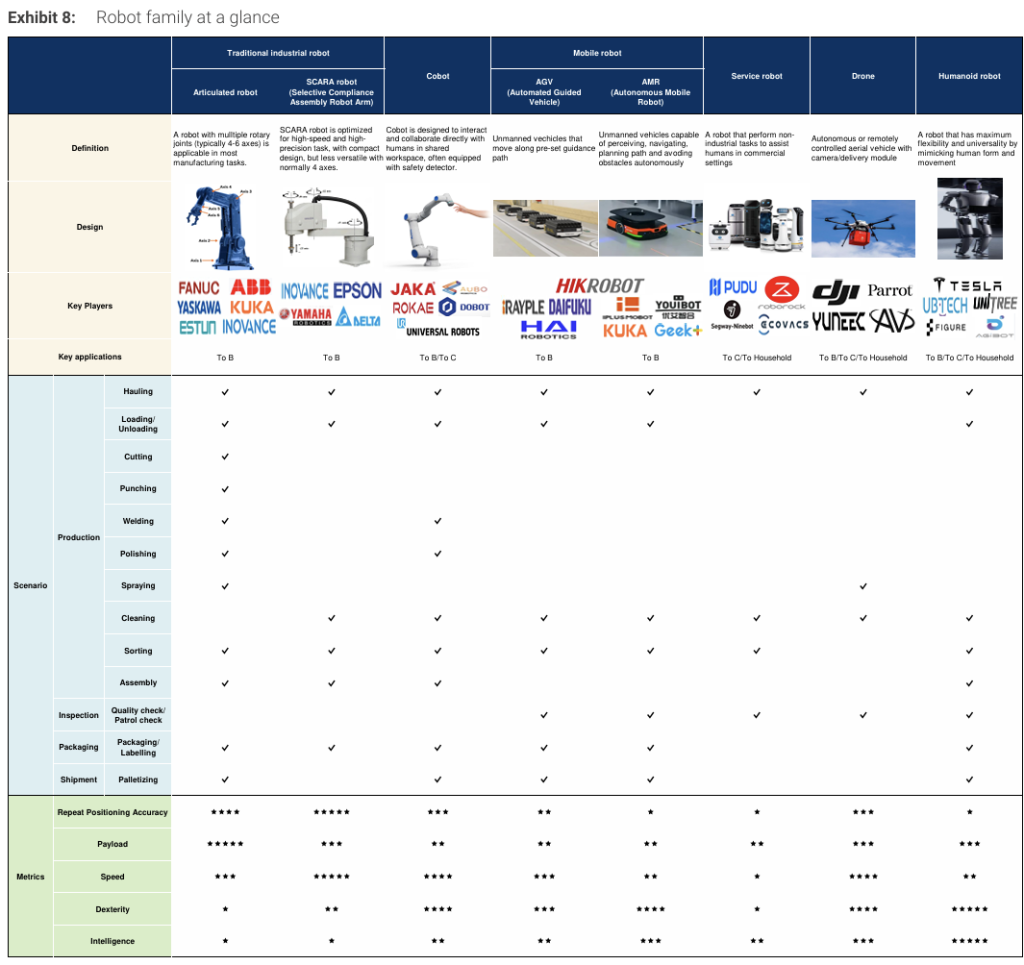This screenshot has height=965, width=1024.
Task: Click the ECOVACS logo
Action: coord(784,324)
